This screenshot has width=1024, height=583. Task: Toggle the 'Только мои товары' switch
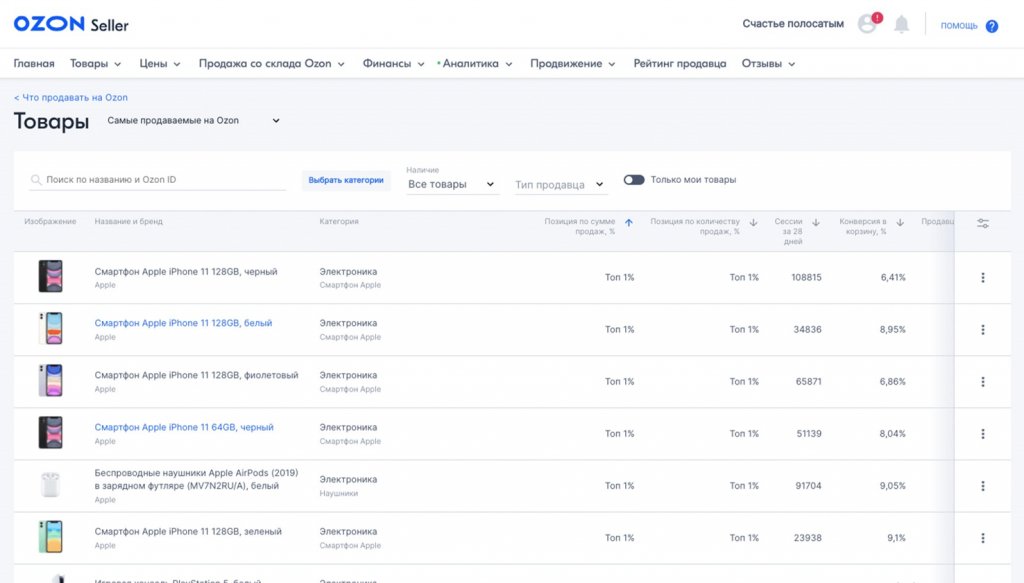(x=634, y=180)
